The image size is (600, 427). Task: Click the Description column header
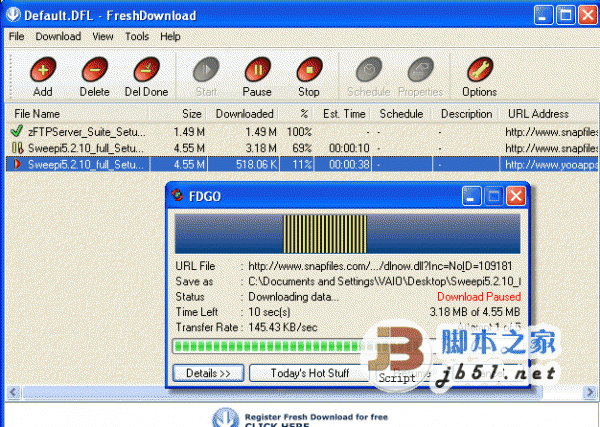pos(466,114)
